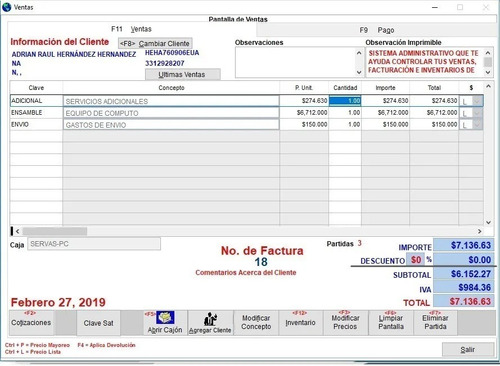Click the Total column header

434,88
